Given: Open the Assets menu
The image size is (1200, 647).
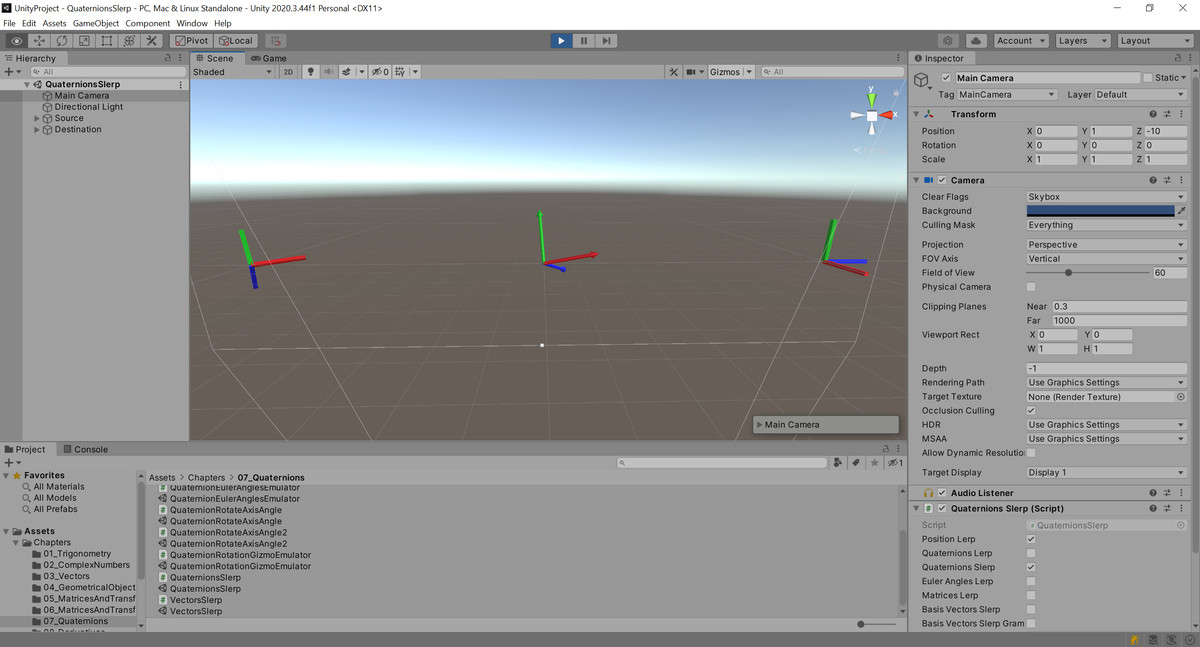Looking at the screenshot, I should (55, 23).
